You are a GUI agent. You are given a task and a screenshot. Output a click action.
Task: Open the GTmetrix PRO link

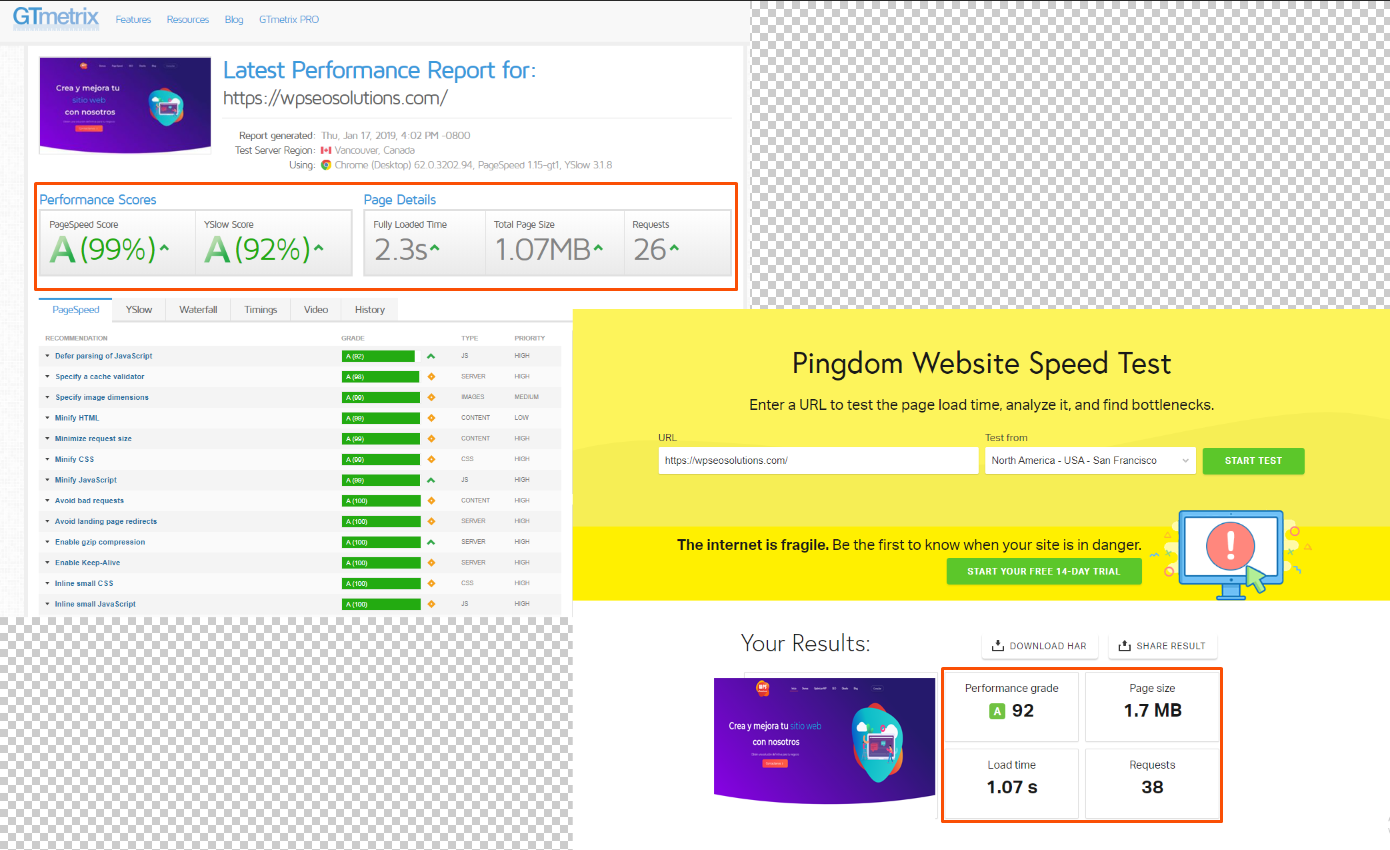pyautogui.click(x=288, y=20)
